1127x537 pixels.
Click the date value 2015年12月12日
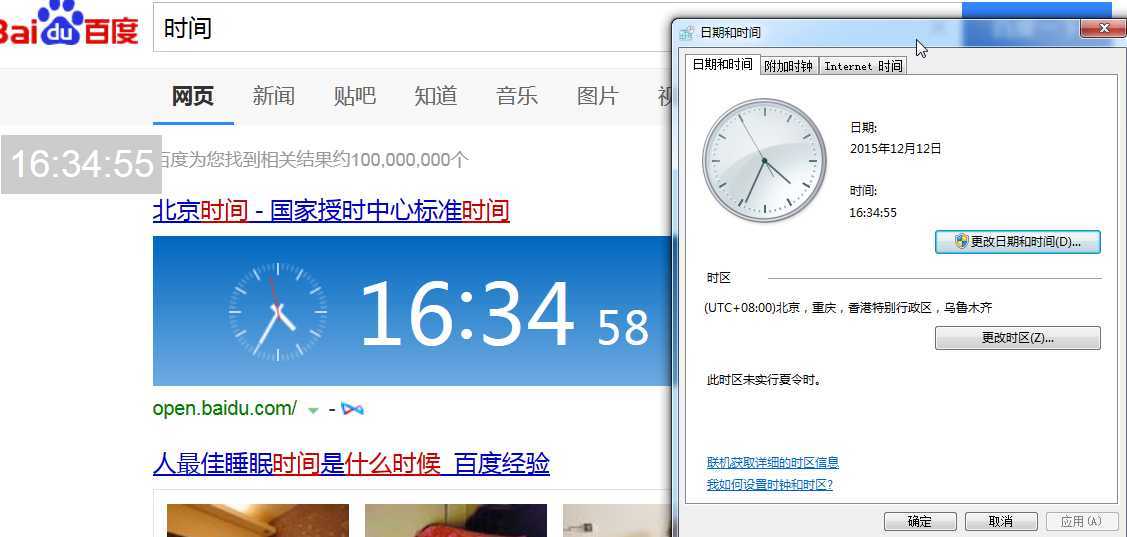pos(896,149)
